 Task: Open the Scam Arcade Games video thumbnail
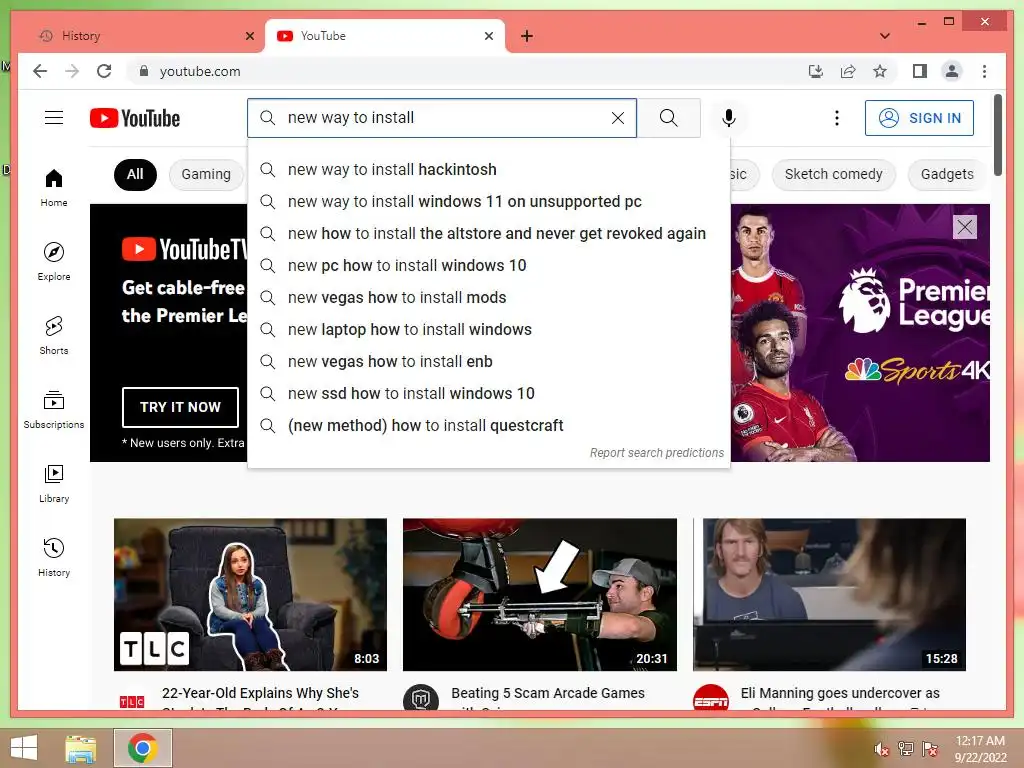click(539, 594)
